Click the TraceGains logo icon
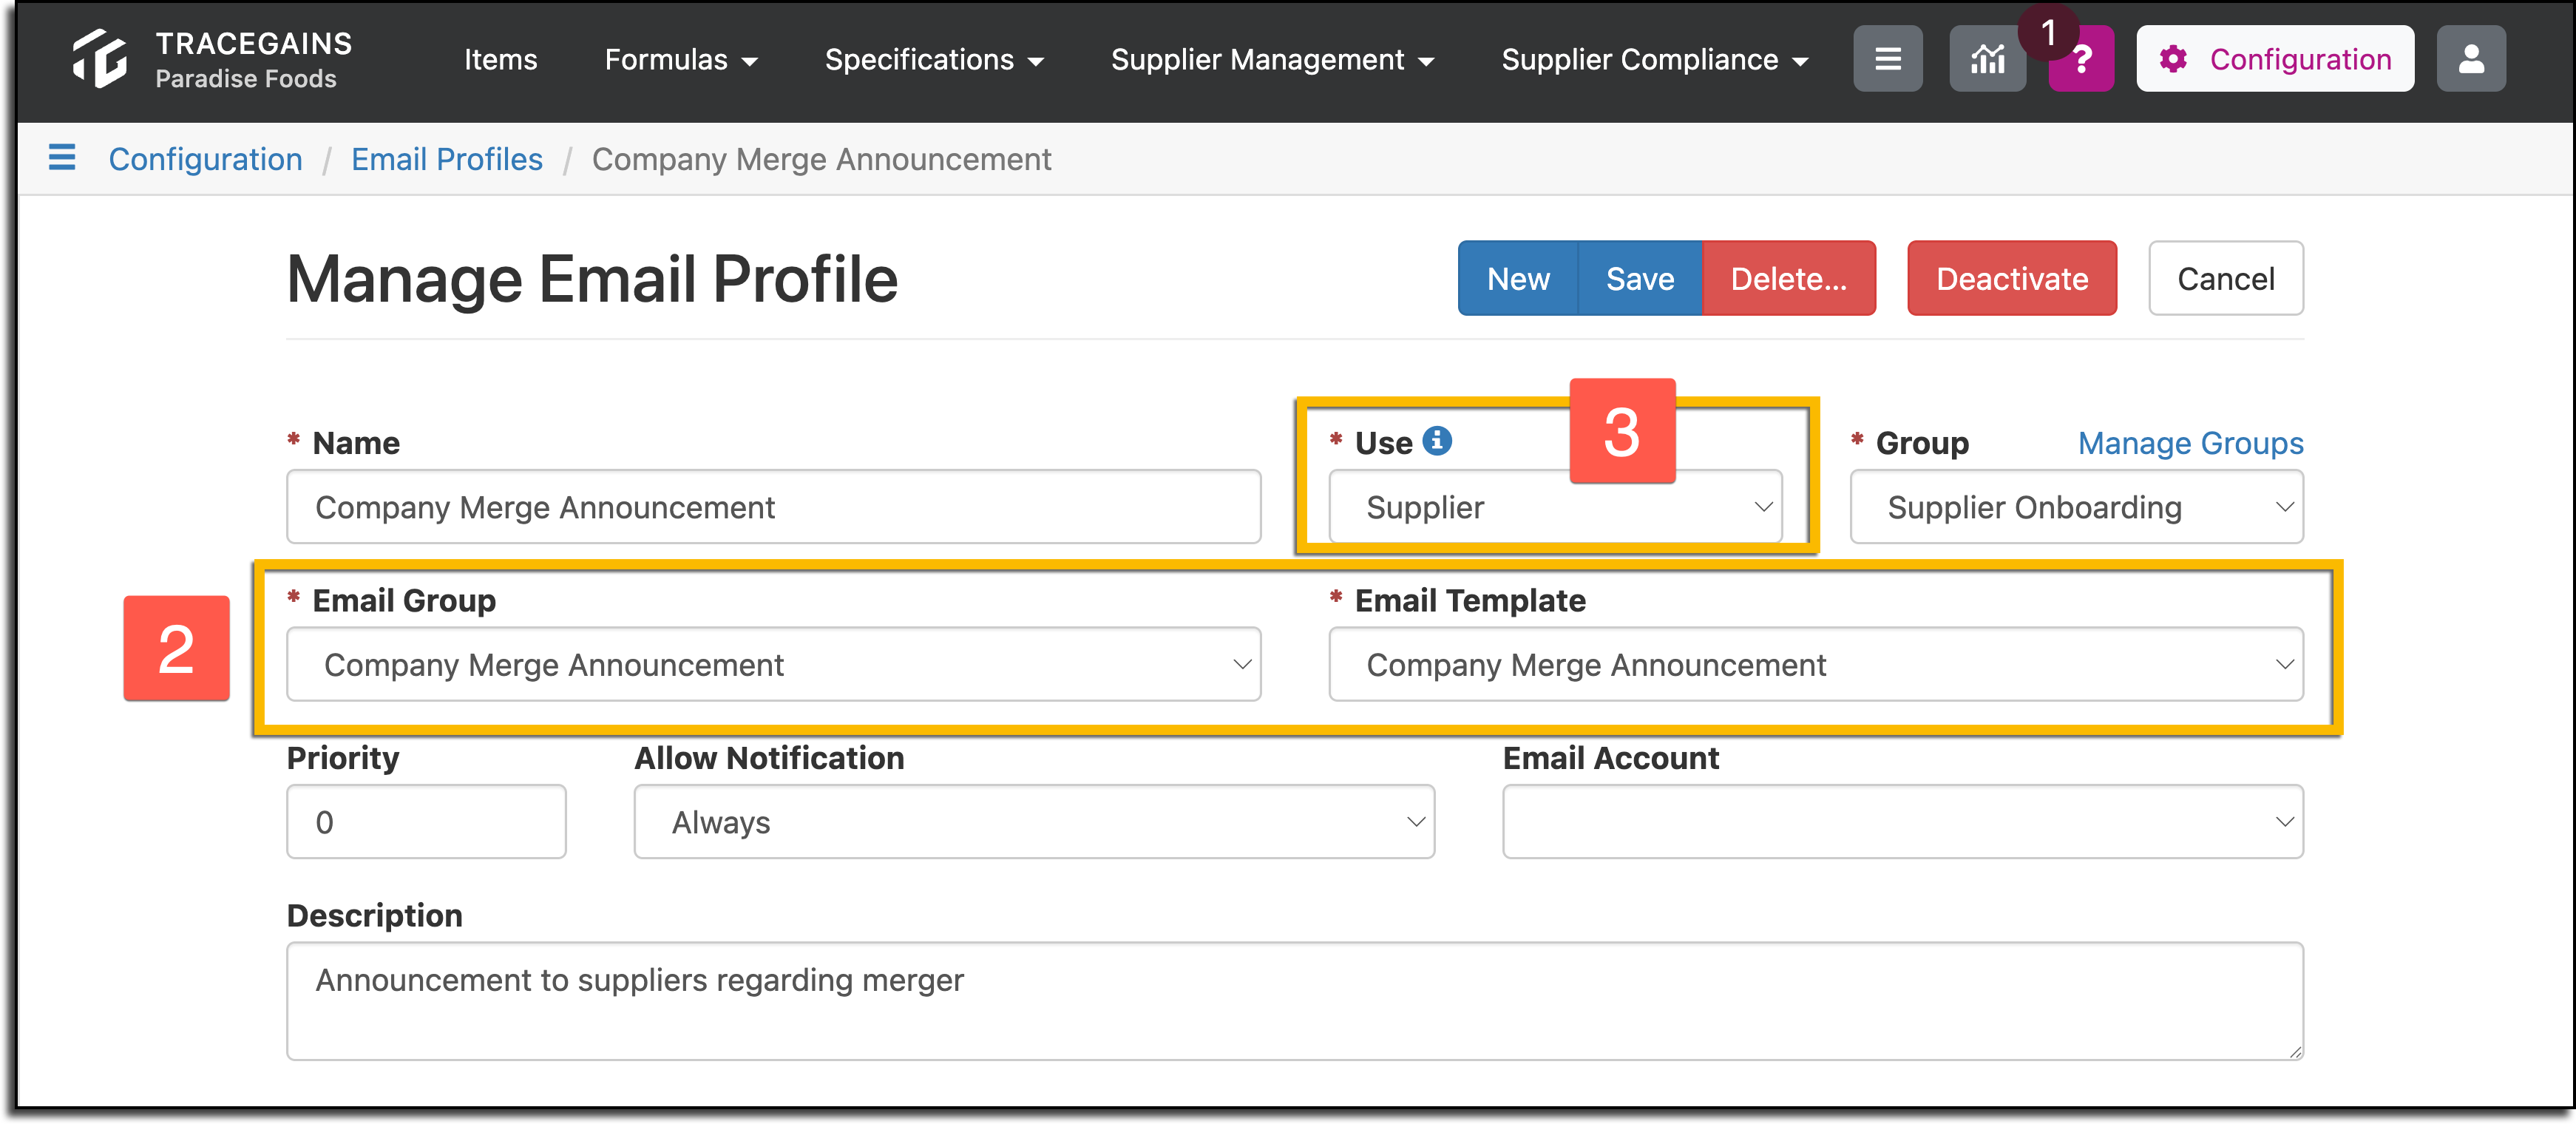This screenshot has width=2576, height=1124. 100,58
